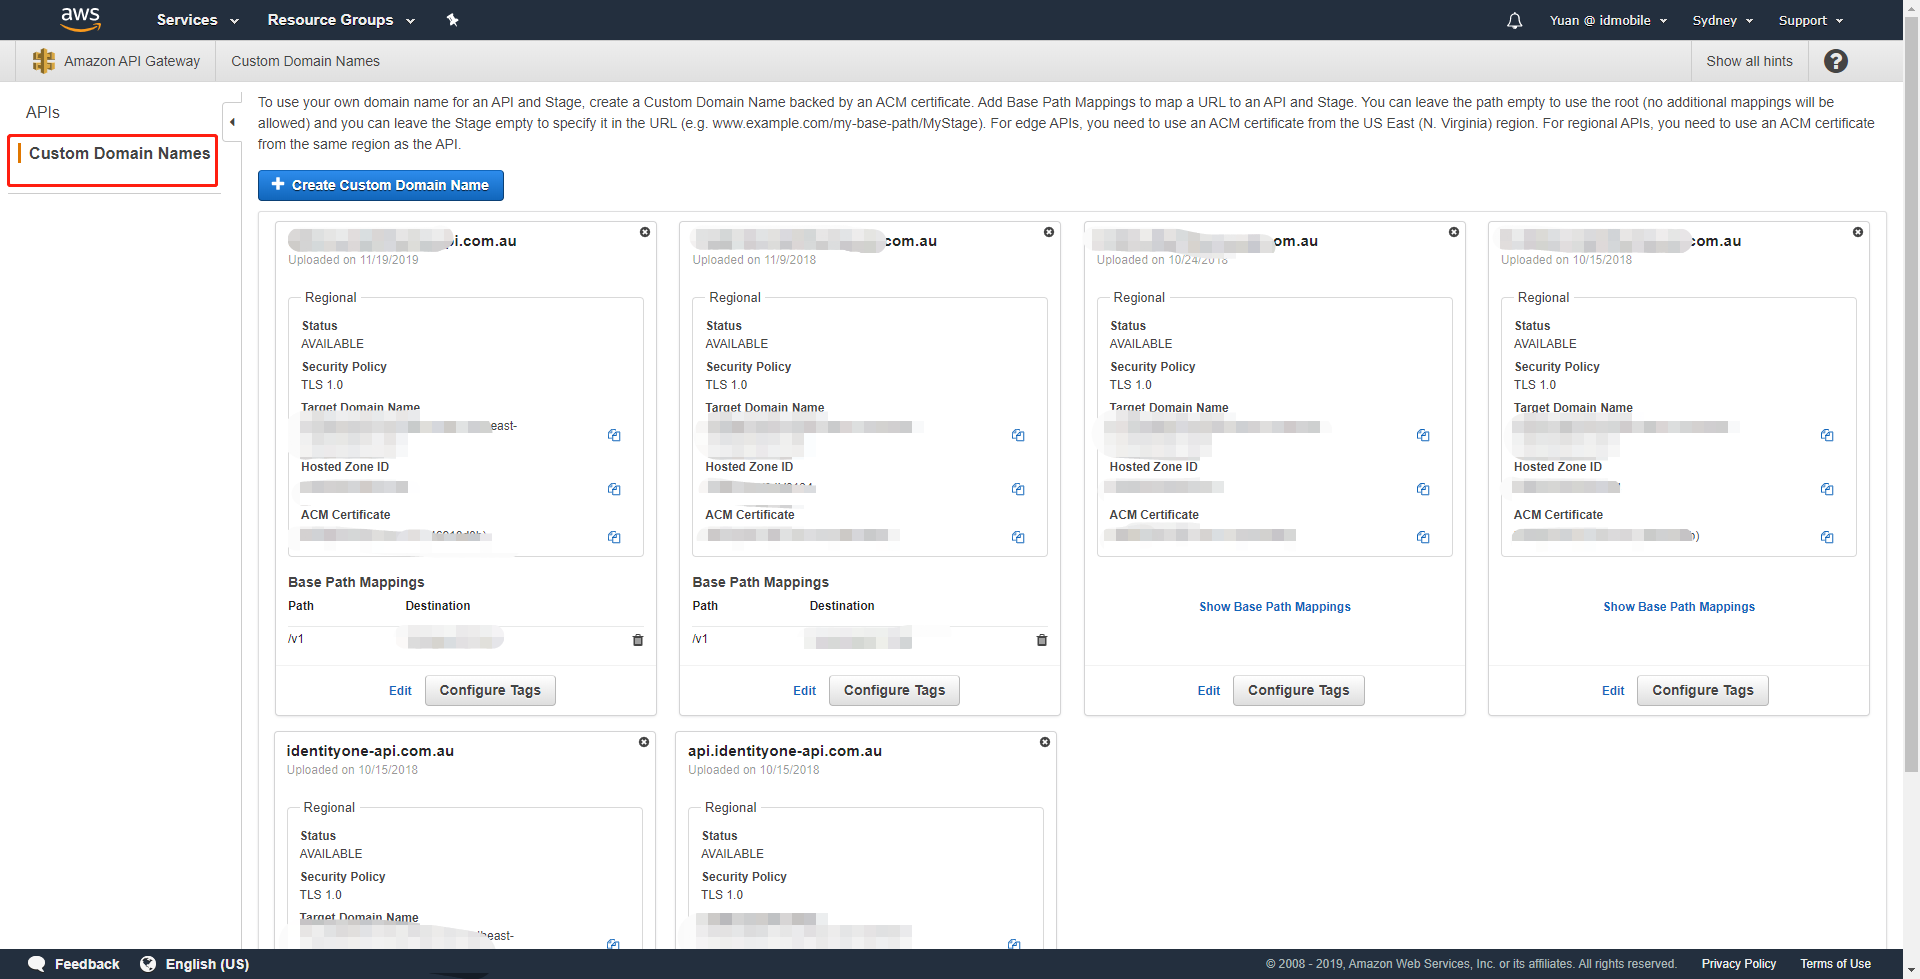
Task: Copy Hosted Zone ID in 11/9/2018 card
Action: coord(1018,489)
